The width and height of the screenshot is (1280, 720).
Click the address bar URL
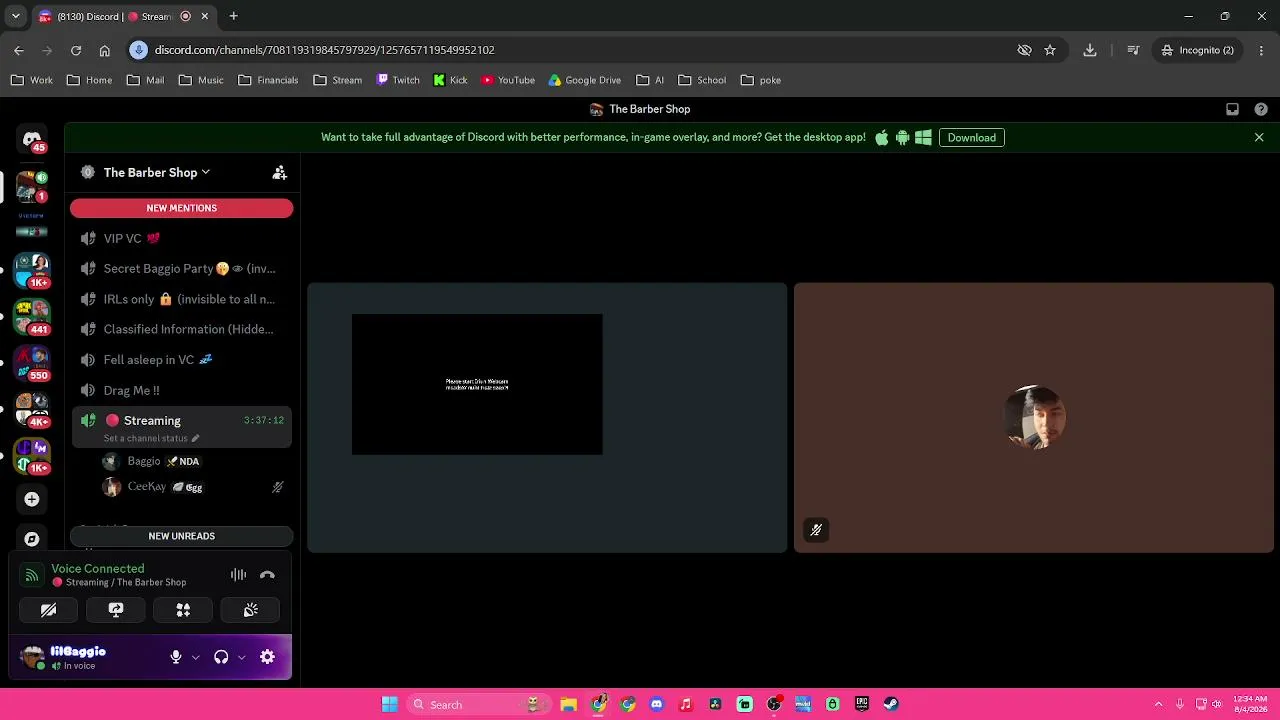coord(324,50)
